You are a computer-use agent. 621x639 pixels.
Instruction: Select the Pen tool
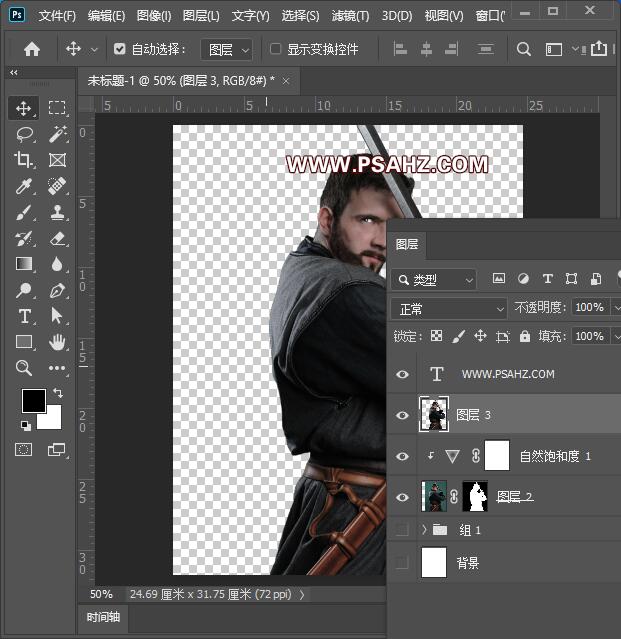(x=57, y=290)
